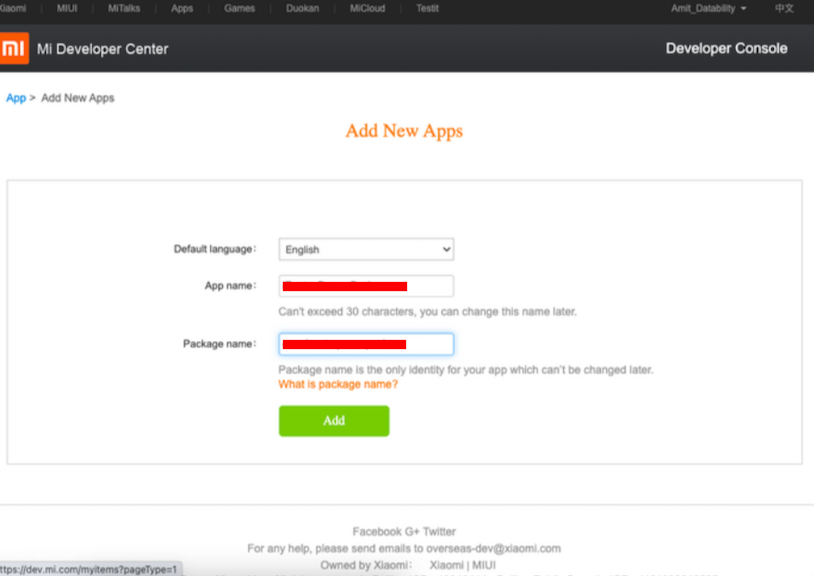Click the Mi logo icon
The height and width of the screenshot is (576, 814).
13,48
